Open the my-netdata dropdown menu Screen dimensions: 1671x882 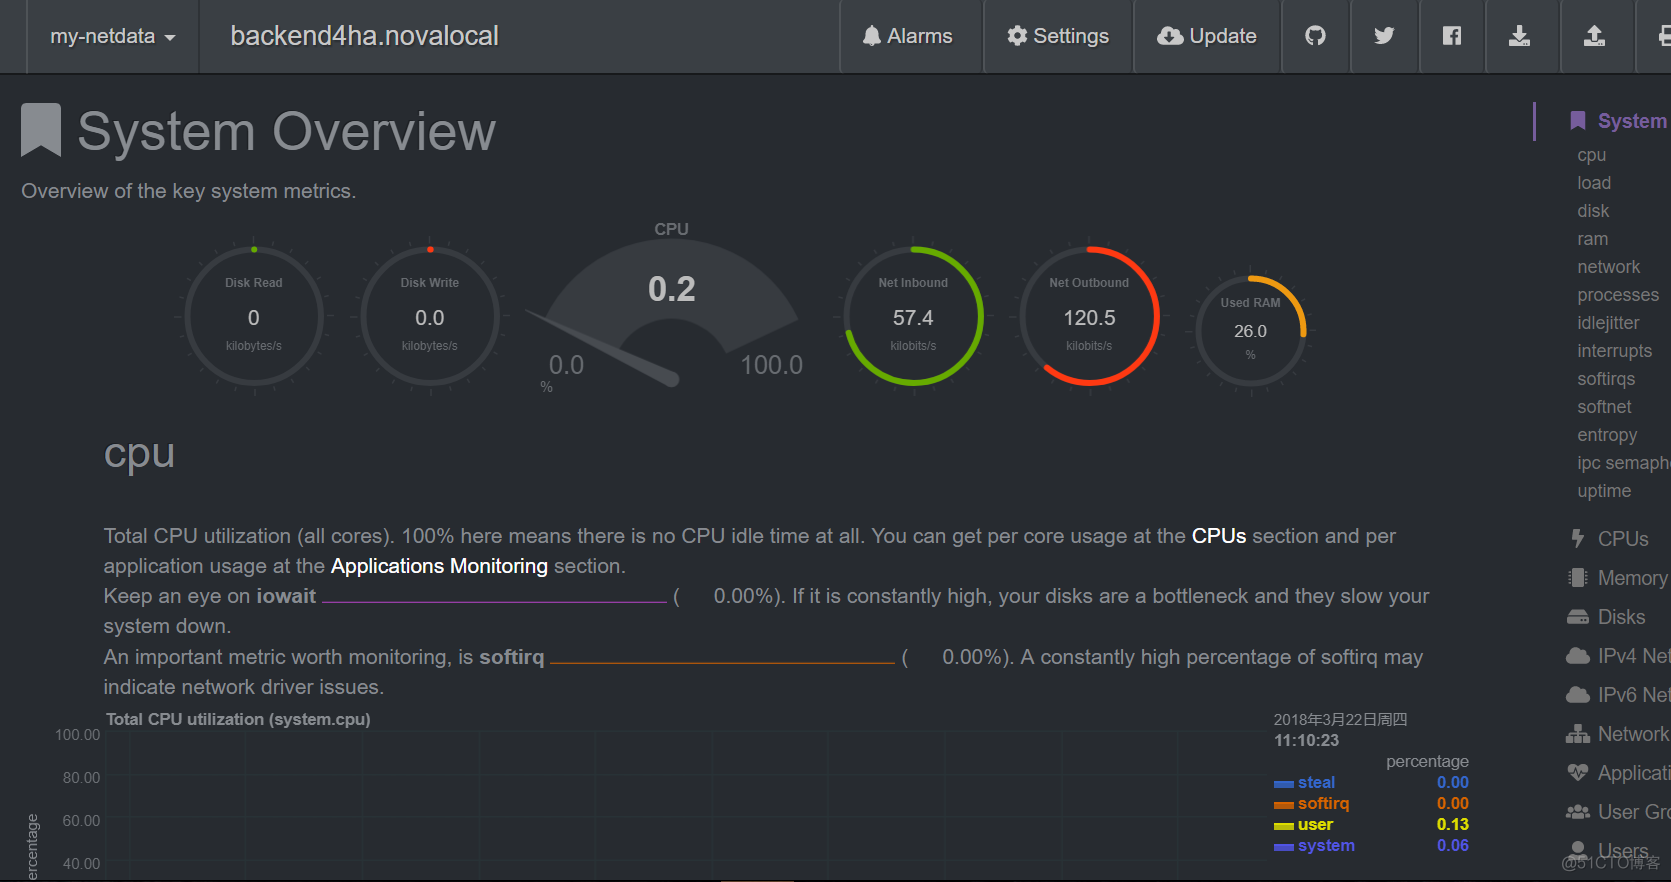click(x=113, y=36)
